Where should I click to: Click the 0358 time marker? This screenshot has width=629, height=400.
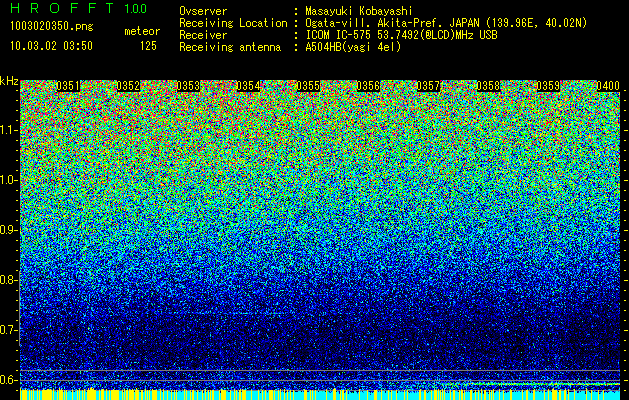tap(489, 86)
